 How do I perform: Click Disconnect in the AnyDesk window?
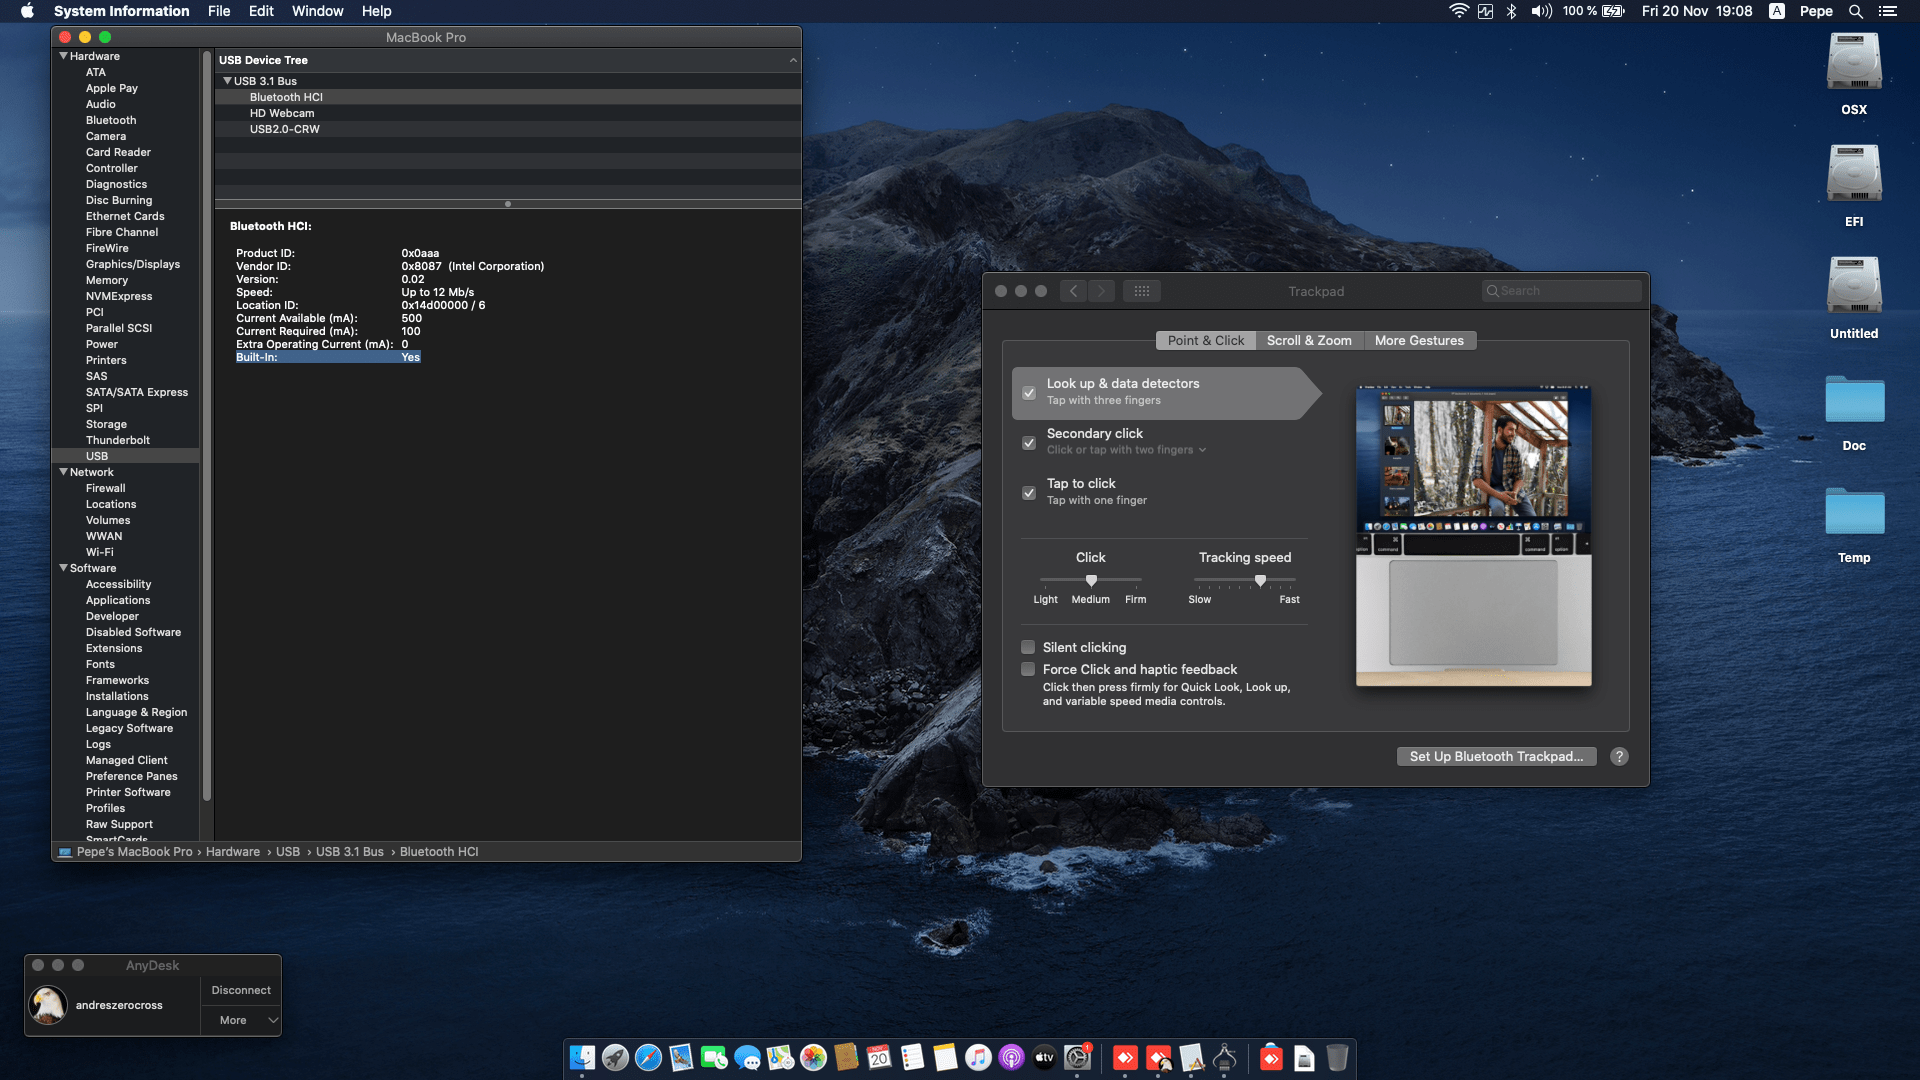click(239, 989)
